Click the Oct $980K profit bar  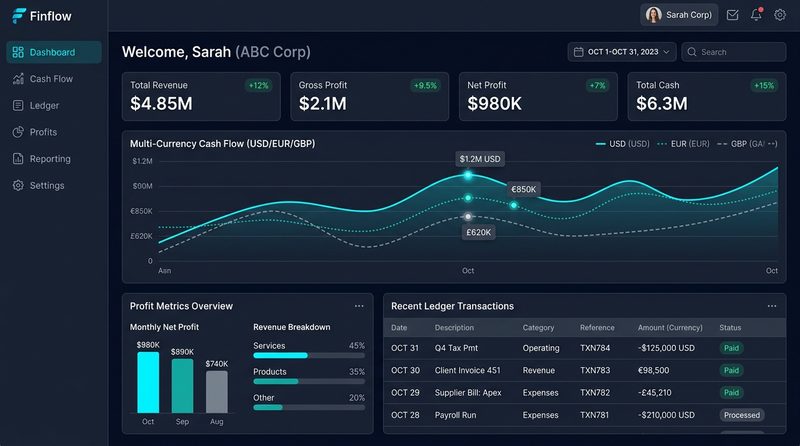(148, 382)
